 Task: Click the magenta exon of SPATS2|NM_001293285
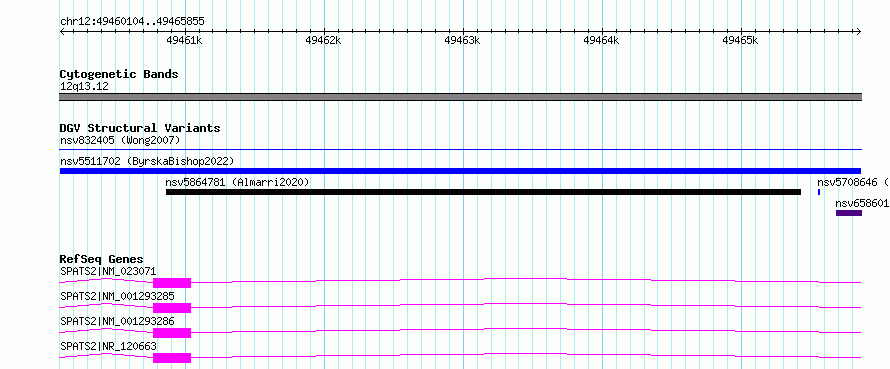[172, 308]
